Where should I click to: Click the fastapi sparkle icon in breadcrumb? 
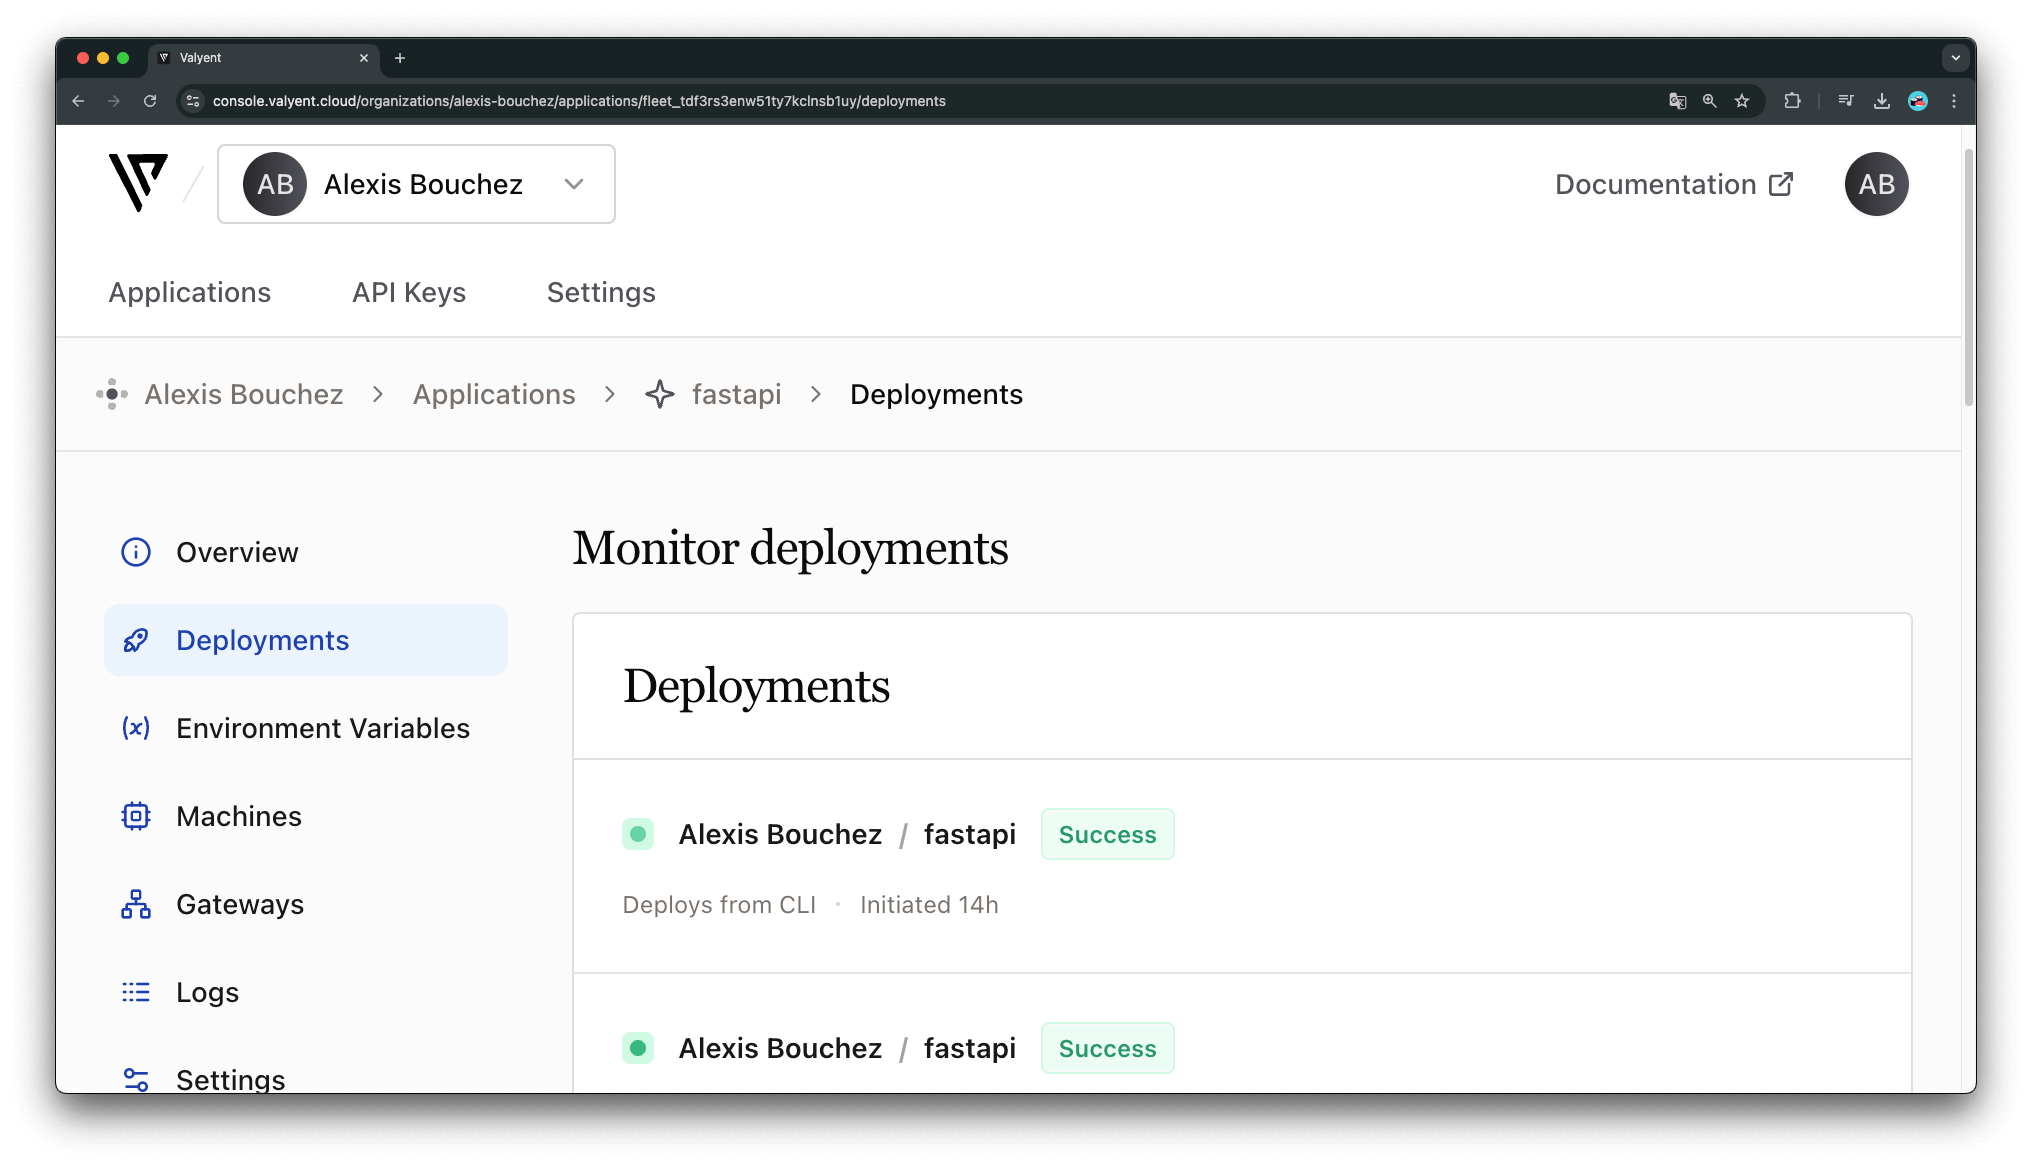point(660,394)
